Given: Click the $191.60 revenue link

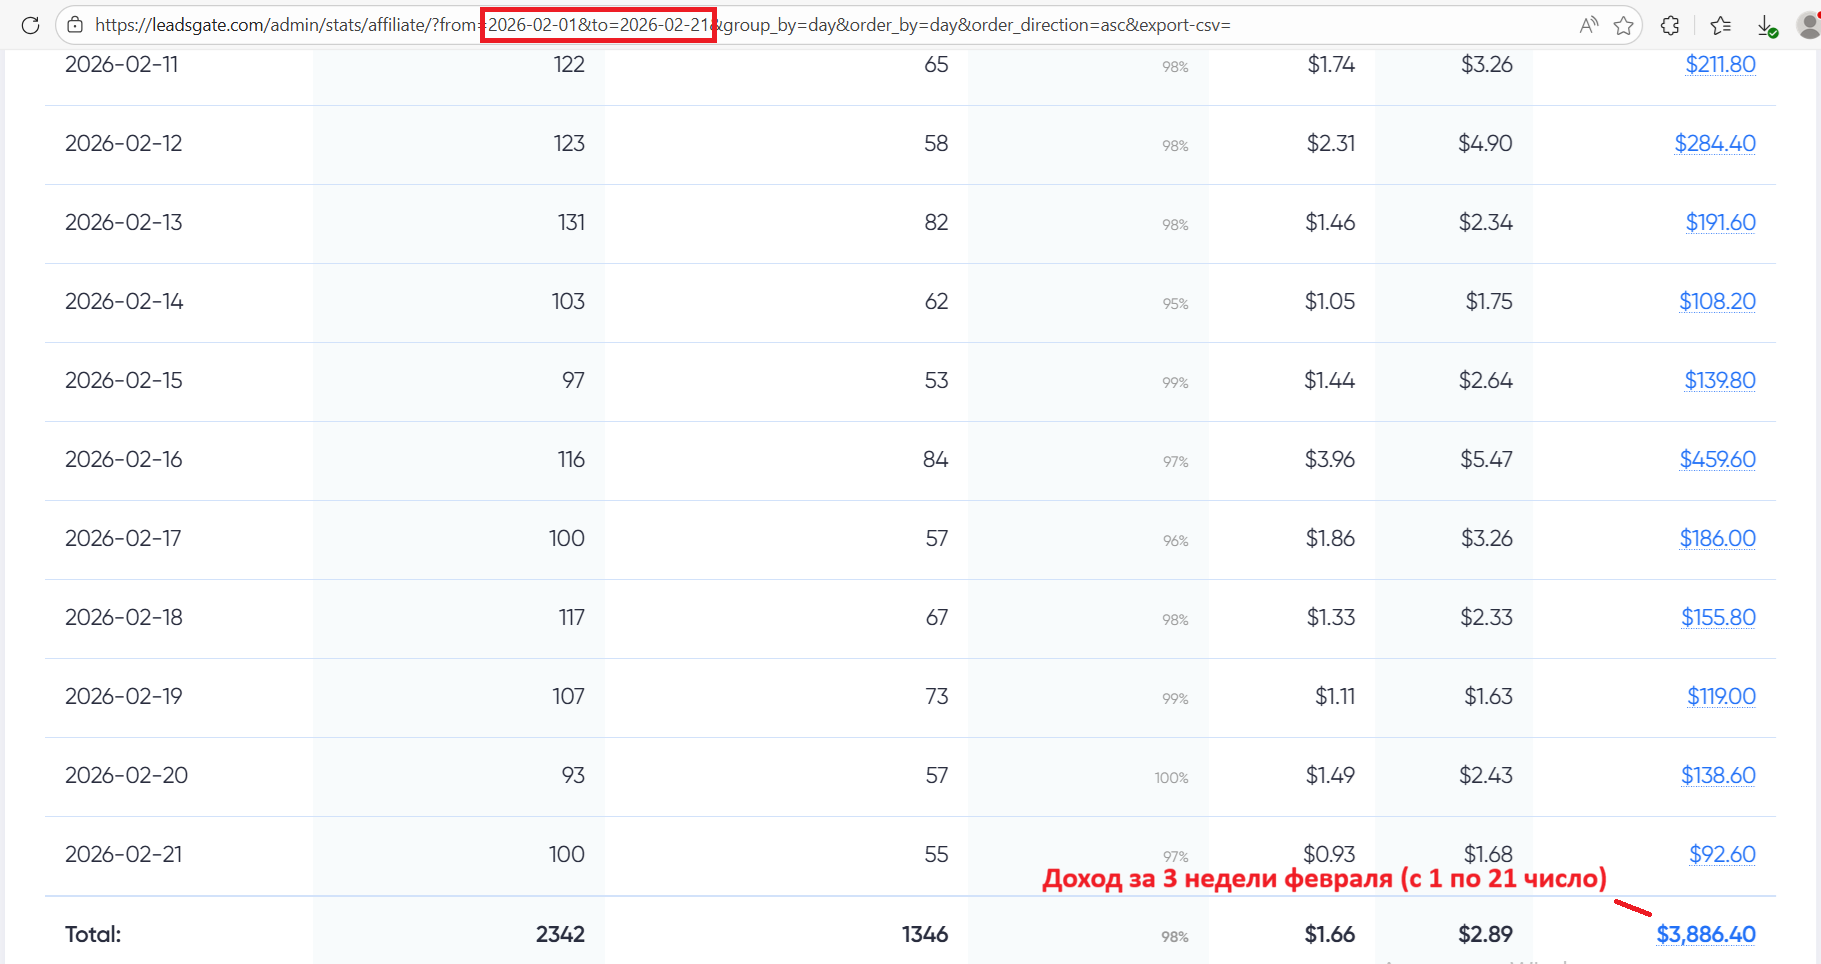Looking at the screenshot, I should [x=1720, y=222].
